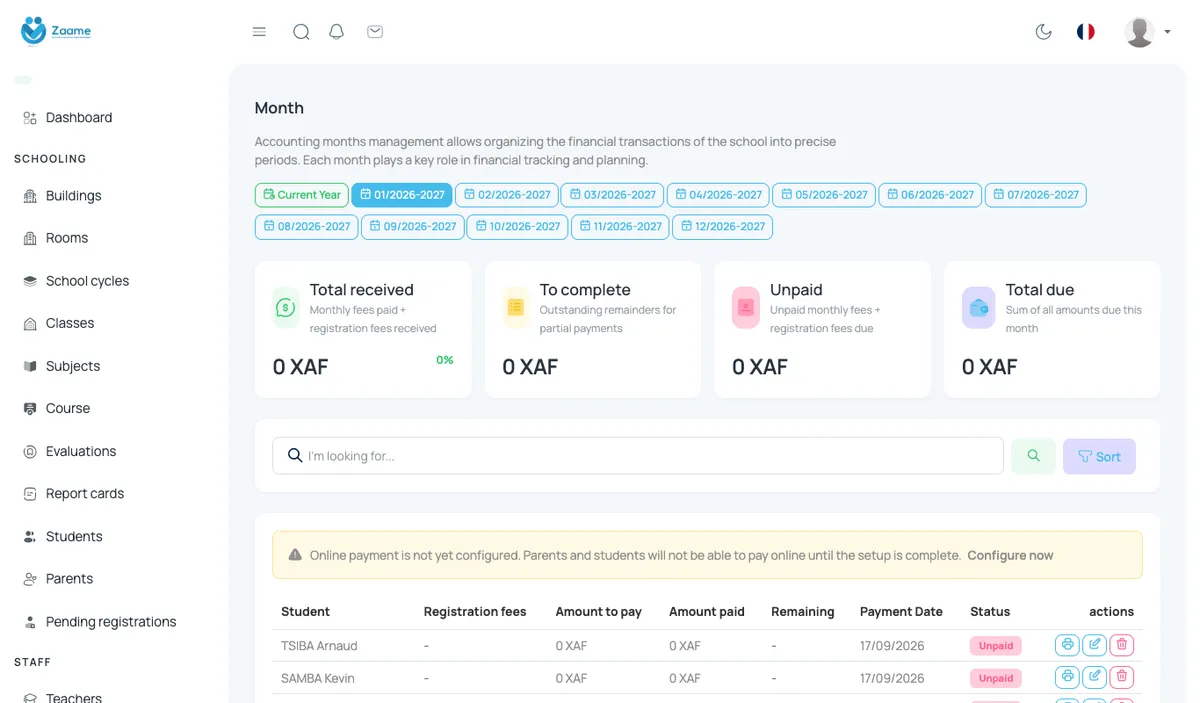
Task: Open the hamburger menu icon
Action: point(259,32)
